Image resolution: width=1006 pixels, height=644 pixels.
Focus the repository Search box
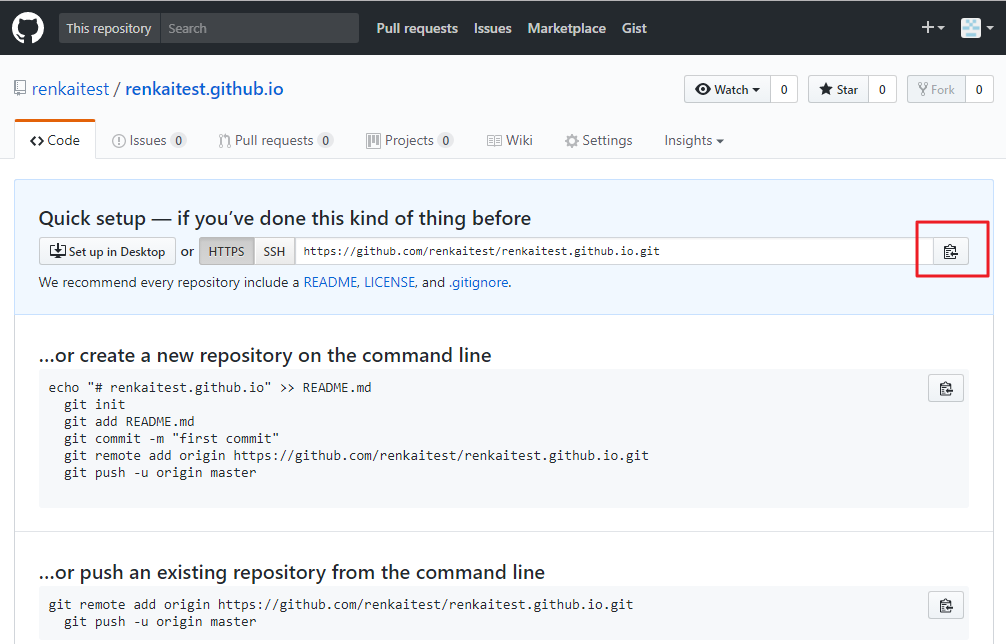coord(259,28)
